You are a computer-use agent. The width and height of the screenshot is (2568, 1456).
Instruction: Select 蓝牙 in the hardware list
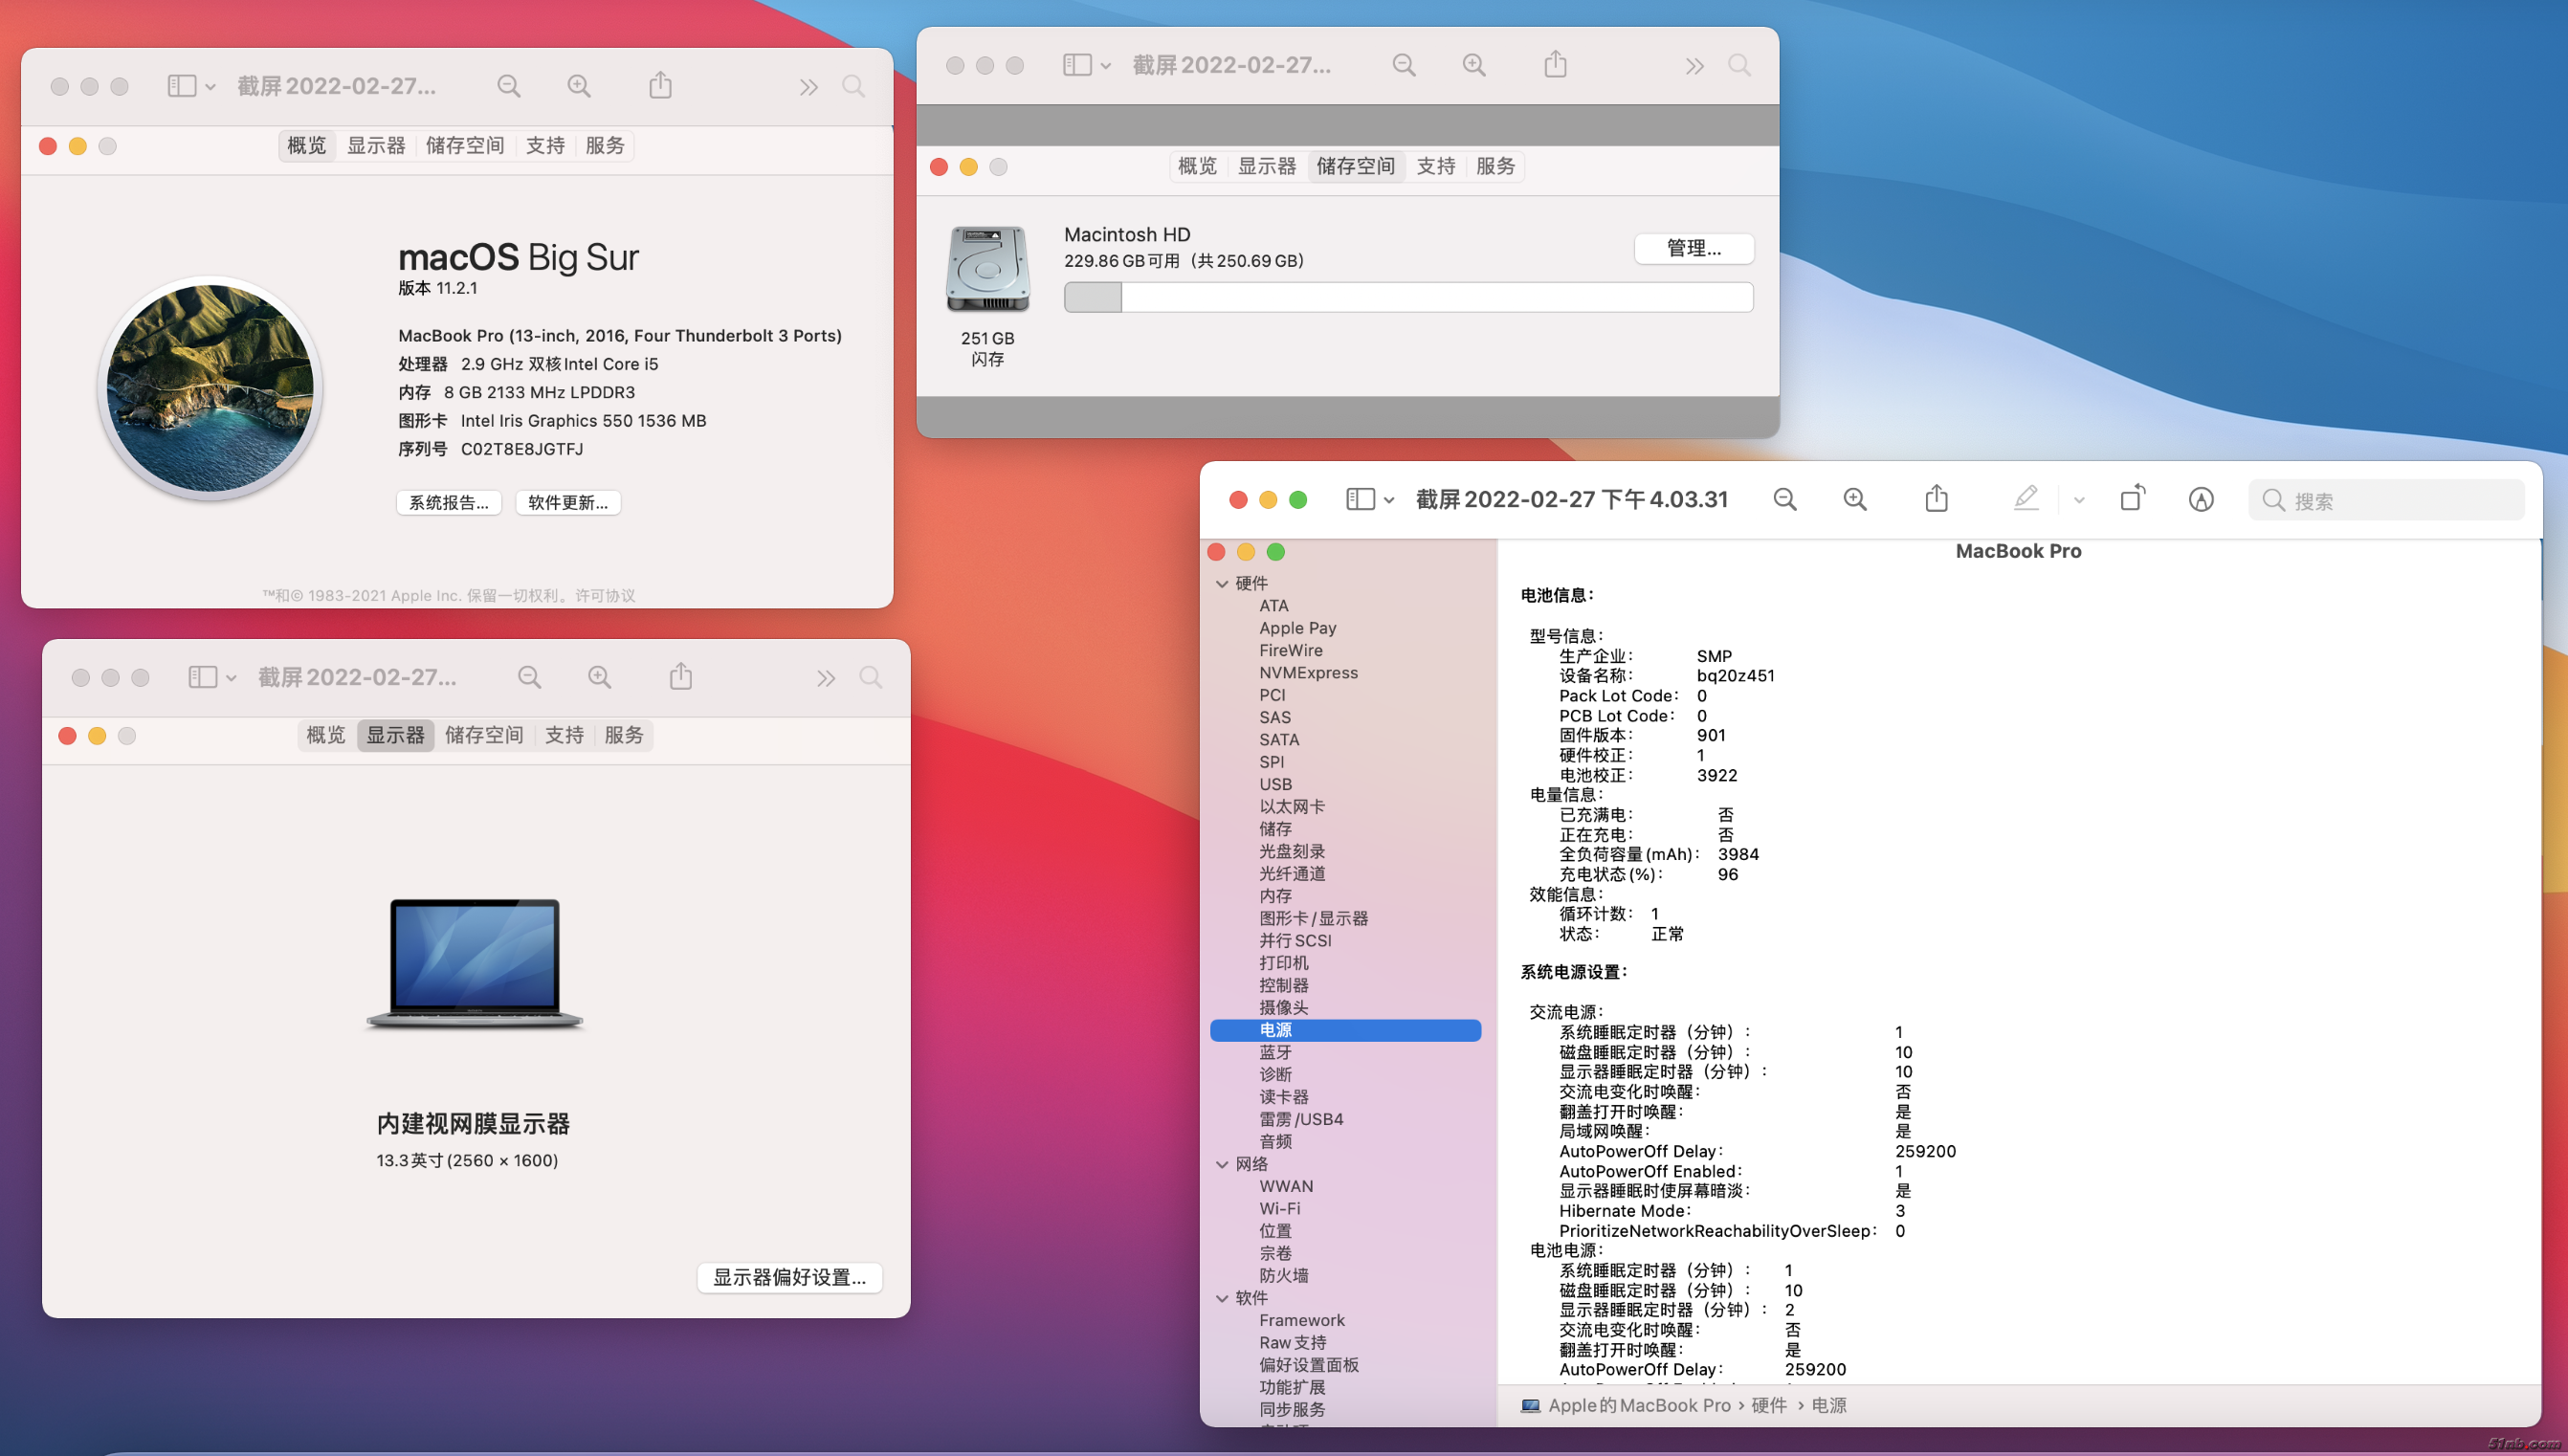1275,1052
